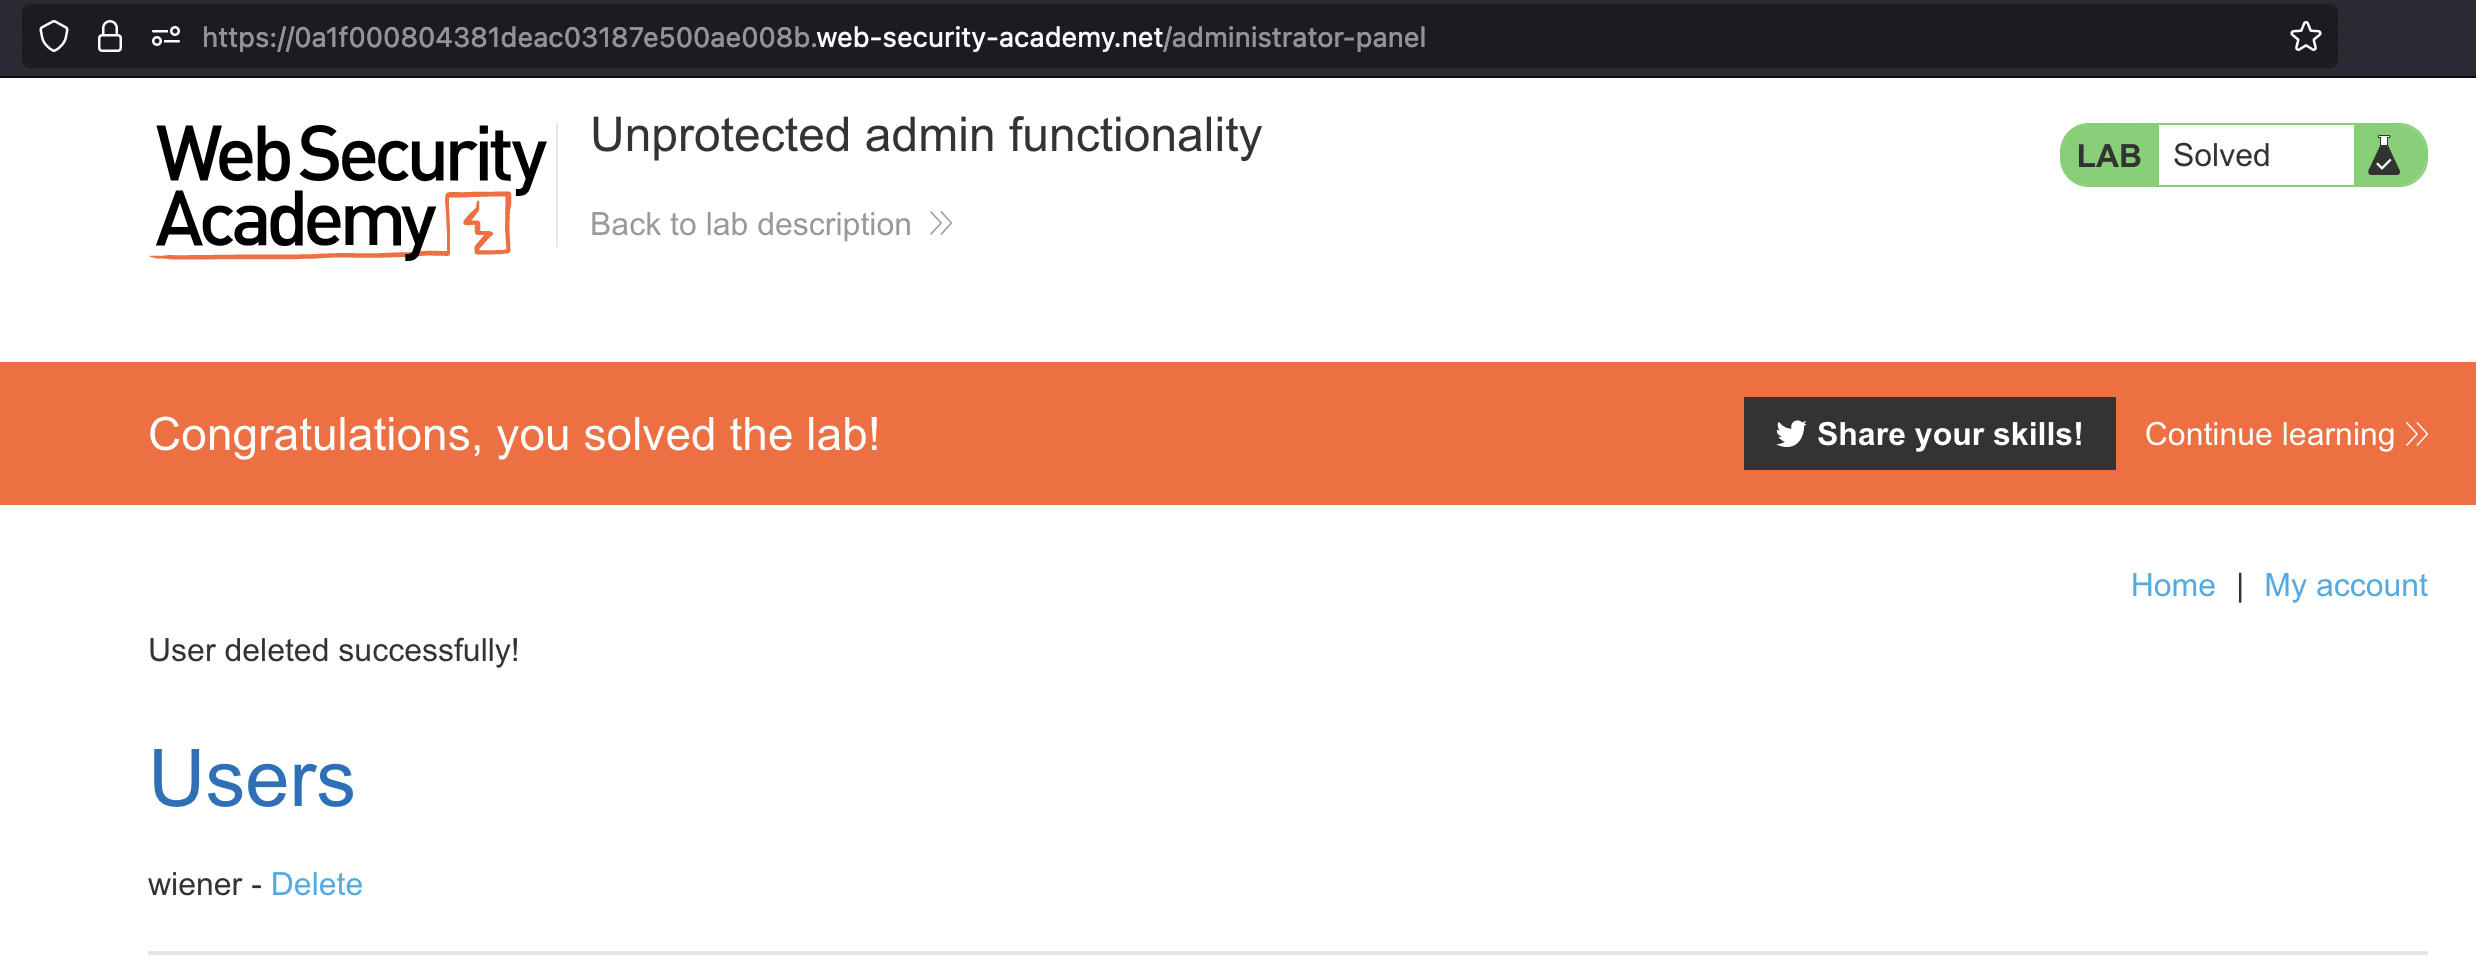Delete the wiener user

(316, 884)
